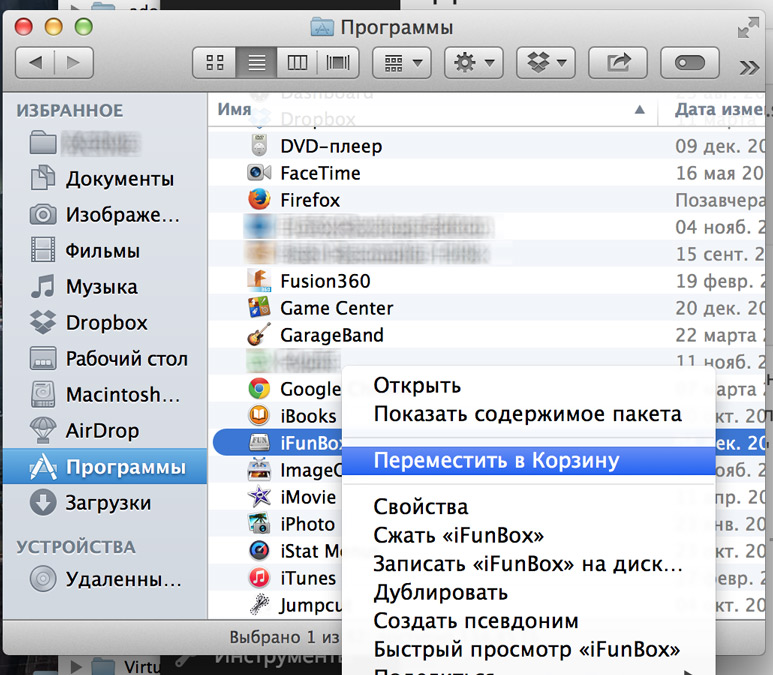The width and height of the screenshot is (773, 675).
Task: Switch to Cover Flow view
Action: [x=338, y=63]
